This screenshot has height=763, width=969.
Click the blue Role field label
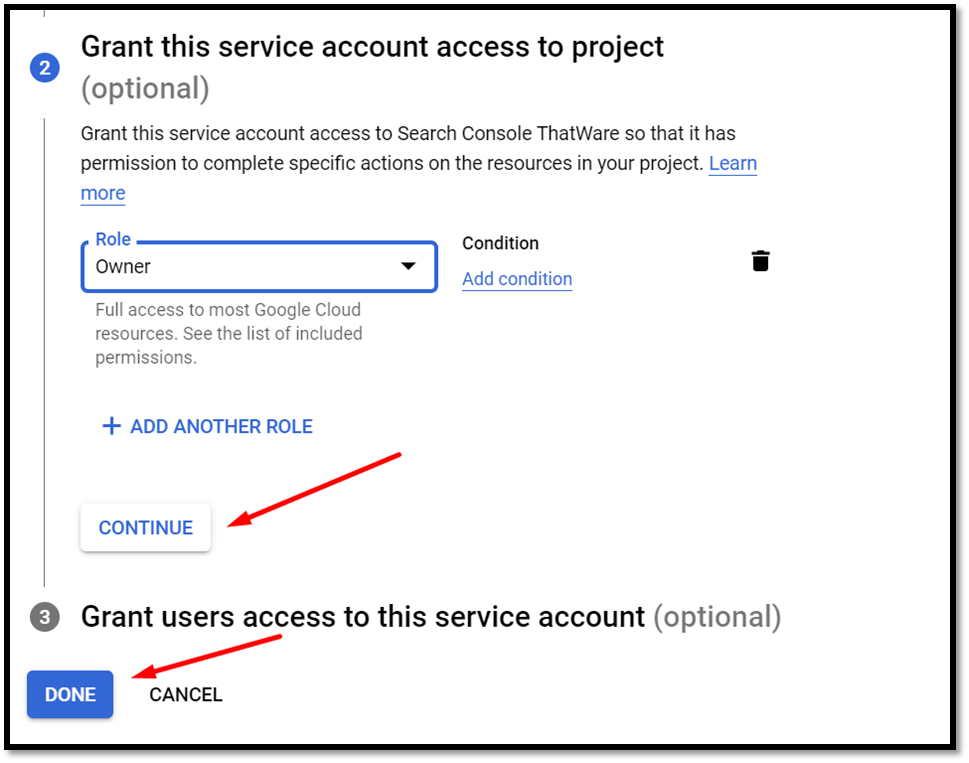click(113, 239)
